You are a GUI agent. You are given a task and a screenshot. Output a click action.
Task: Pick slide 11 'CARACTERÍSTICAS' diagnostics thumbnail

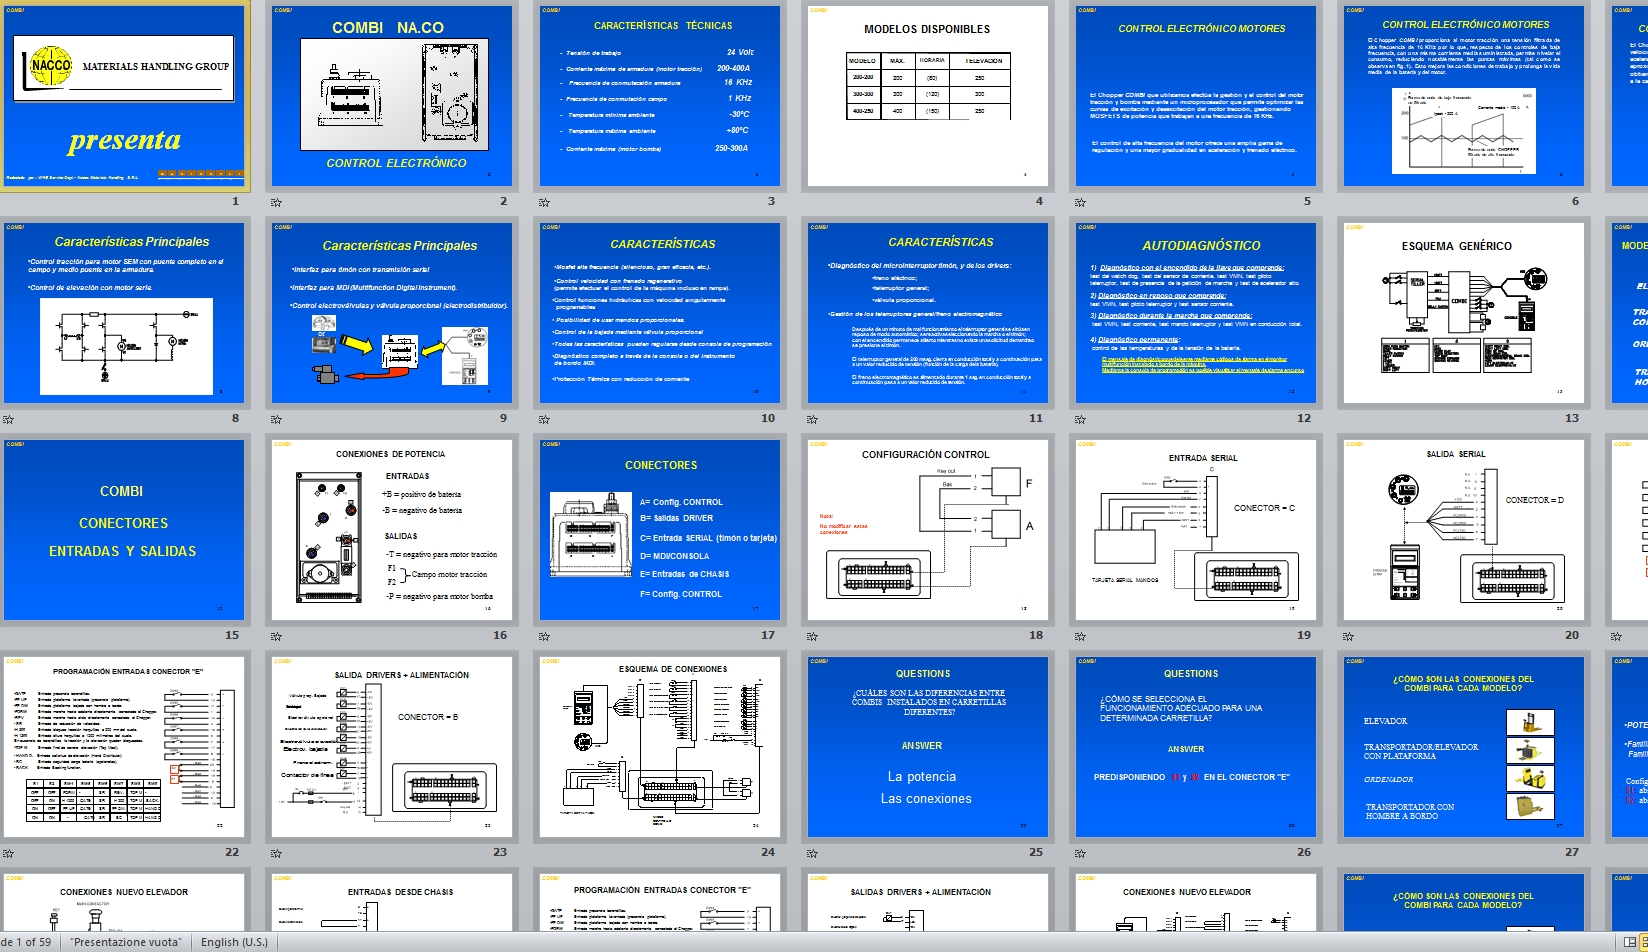pos(928,313)
